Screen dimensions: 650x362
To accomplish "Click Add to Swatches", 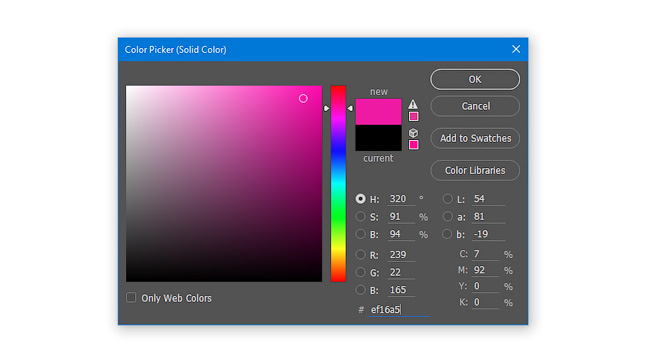I will click(x=475, y=138).
